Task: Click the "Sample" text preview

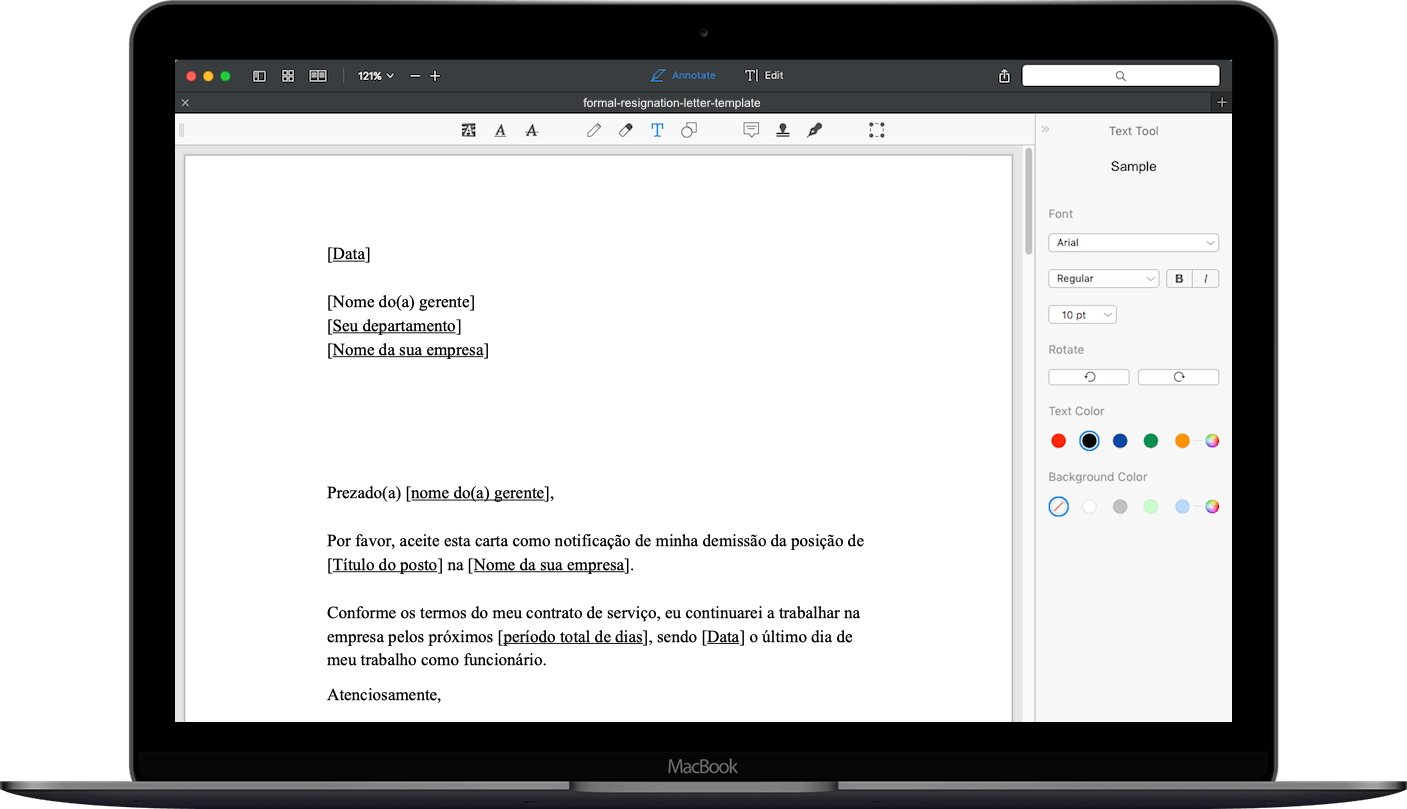Action: tap(1133, 167)
